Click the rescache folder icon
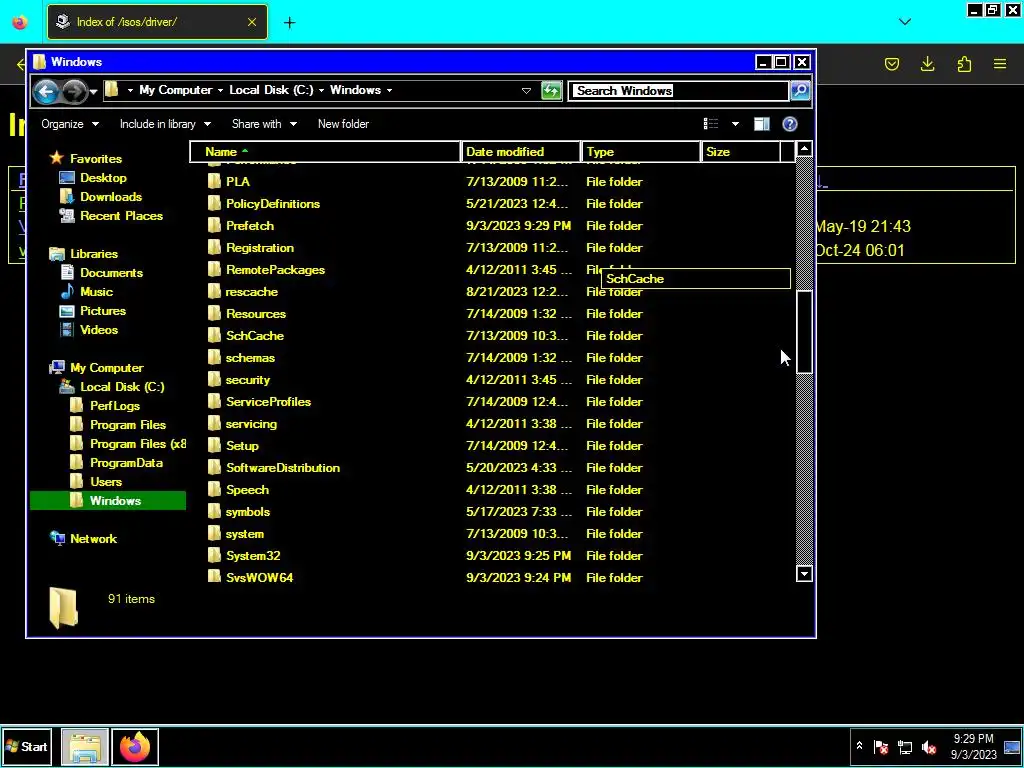This screenshot has height=768, width=1024. point(214,292)
